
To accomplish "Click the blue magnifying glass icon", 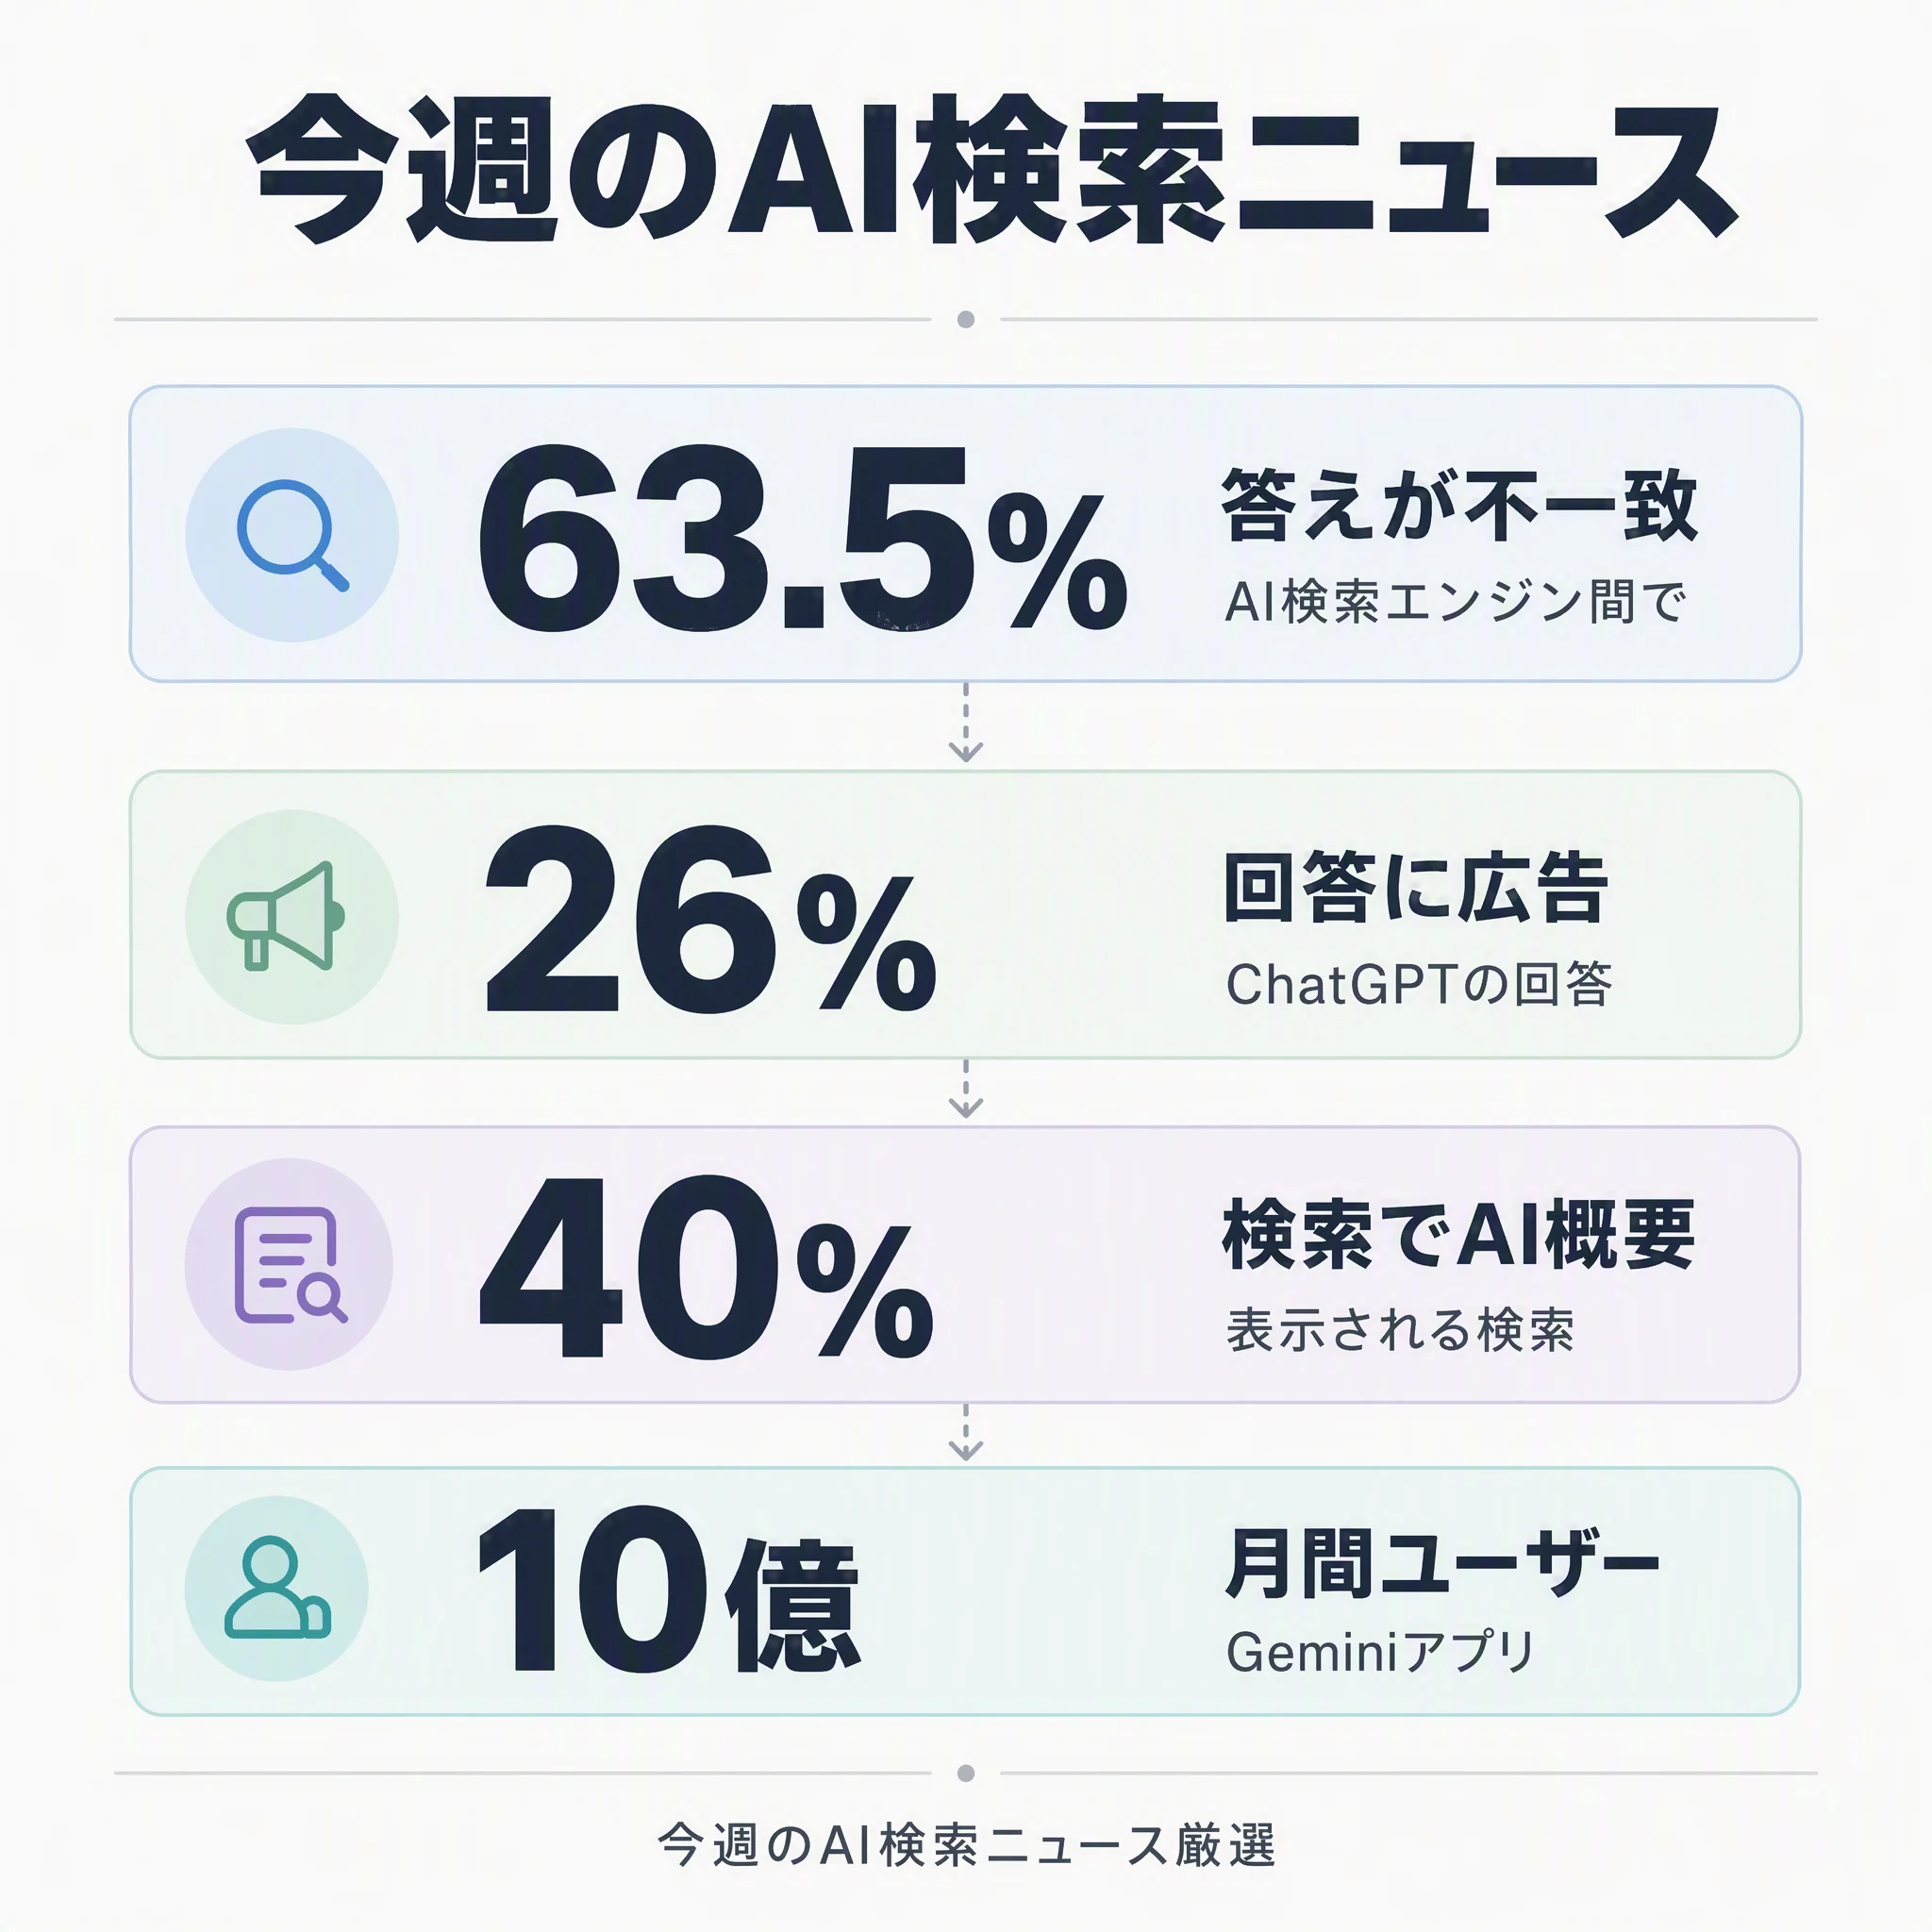I will click(x=292, y=535).
